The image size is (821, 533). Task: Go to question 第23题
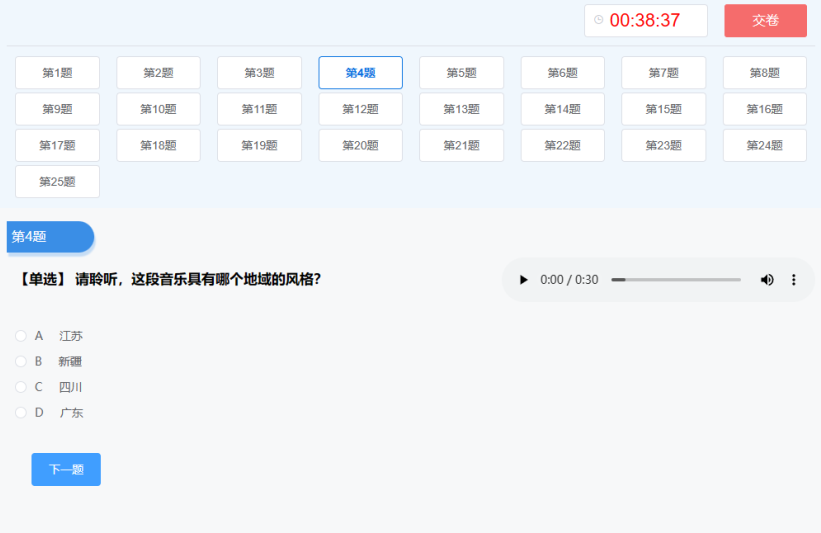pyautogui.click(x=663, y=145)
